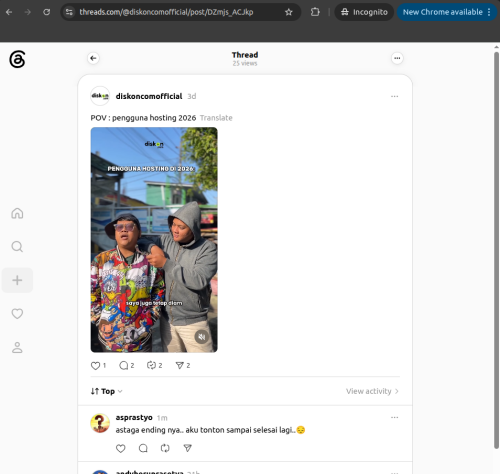Expand the Top sort dropdown
500x474 pixels.
[106, 391]
